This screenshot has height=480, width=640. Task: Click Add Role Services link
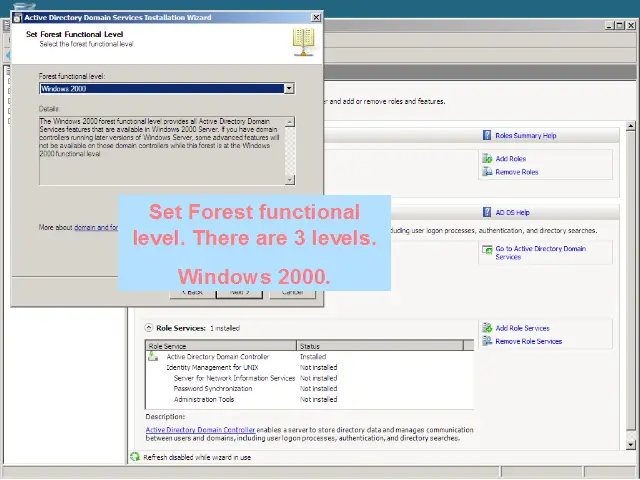coord(522,328)
